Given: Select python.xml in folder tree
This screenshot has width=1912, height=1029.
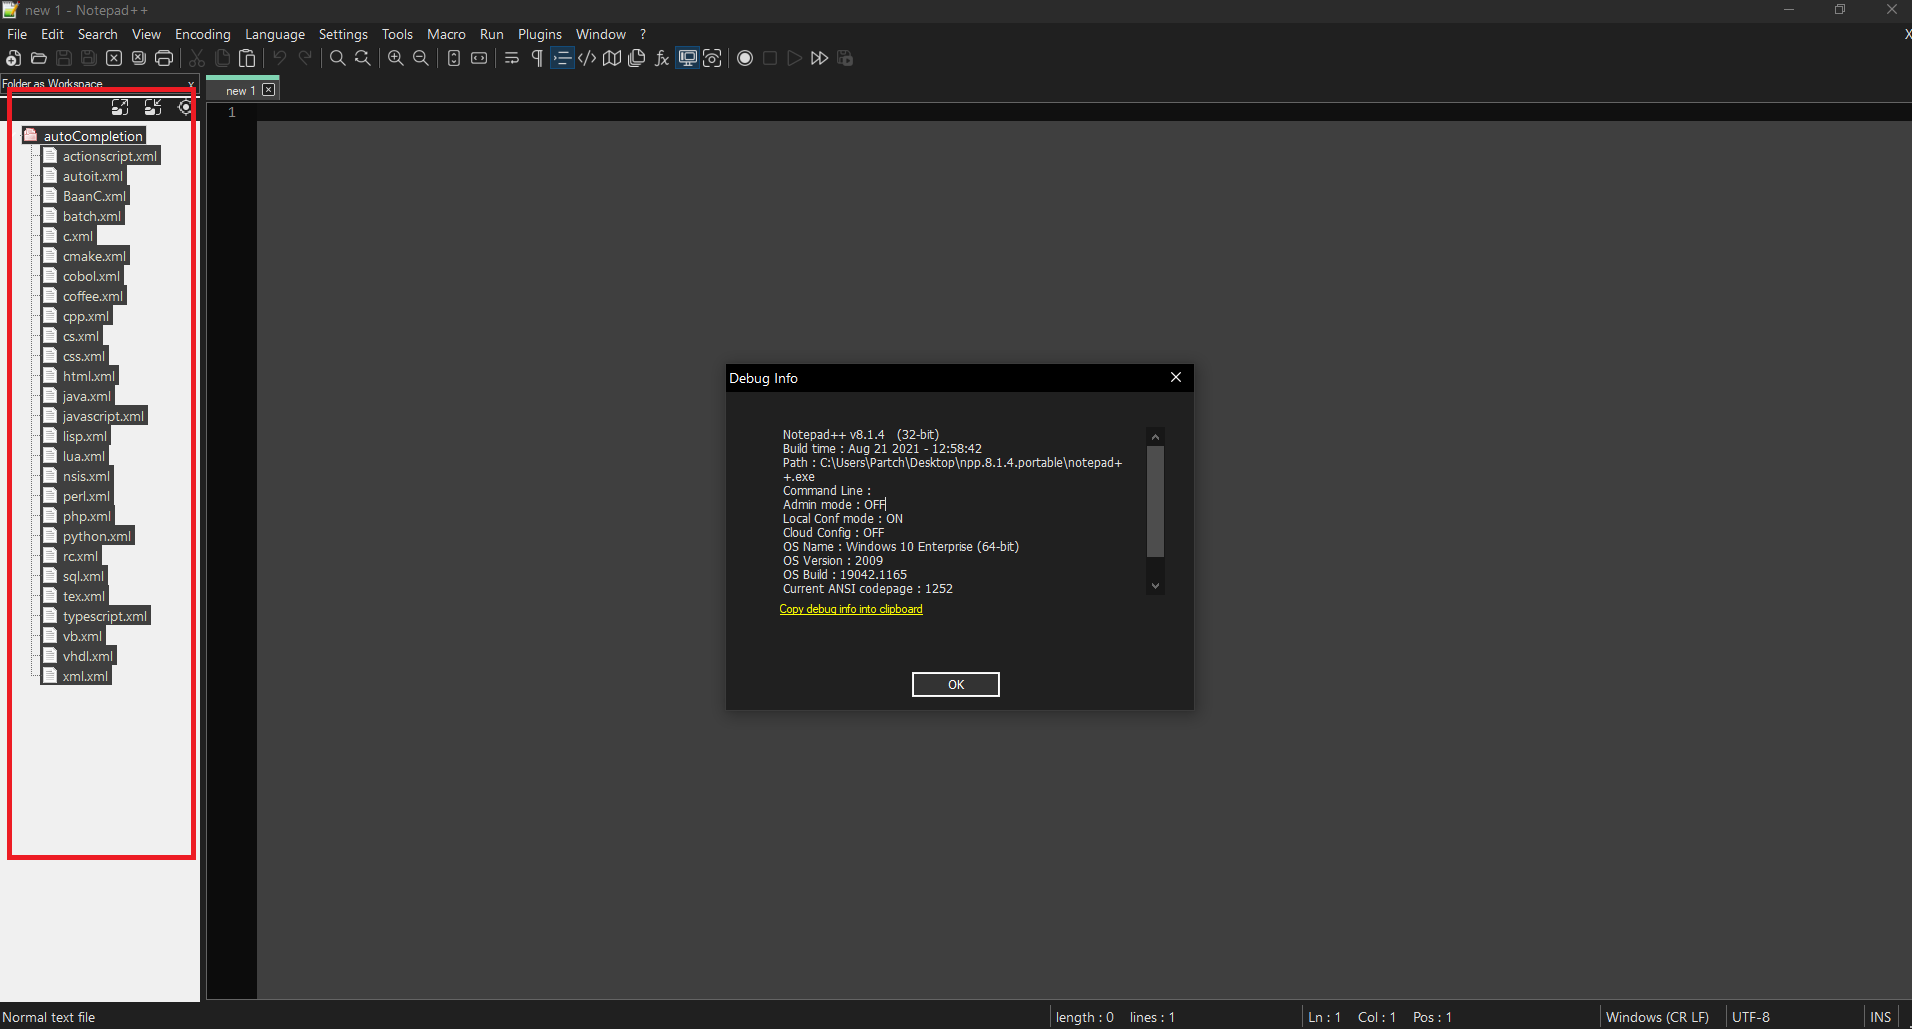Looking at the screenshot, I should (97, 536).
